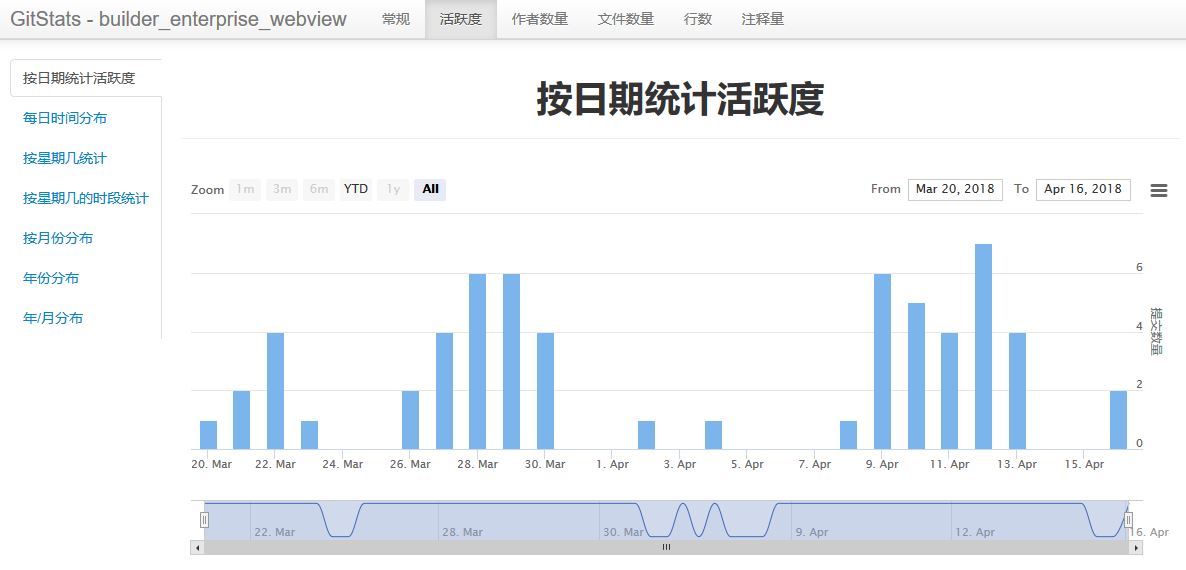
Task: Open 每日时间分布 in the sidebar
Action: (65, 118)
